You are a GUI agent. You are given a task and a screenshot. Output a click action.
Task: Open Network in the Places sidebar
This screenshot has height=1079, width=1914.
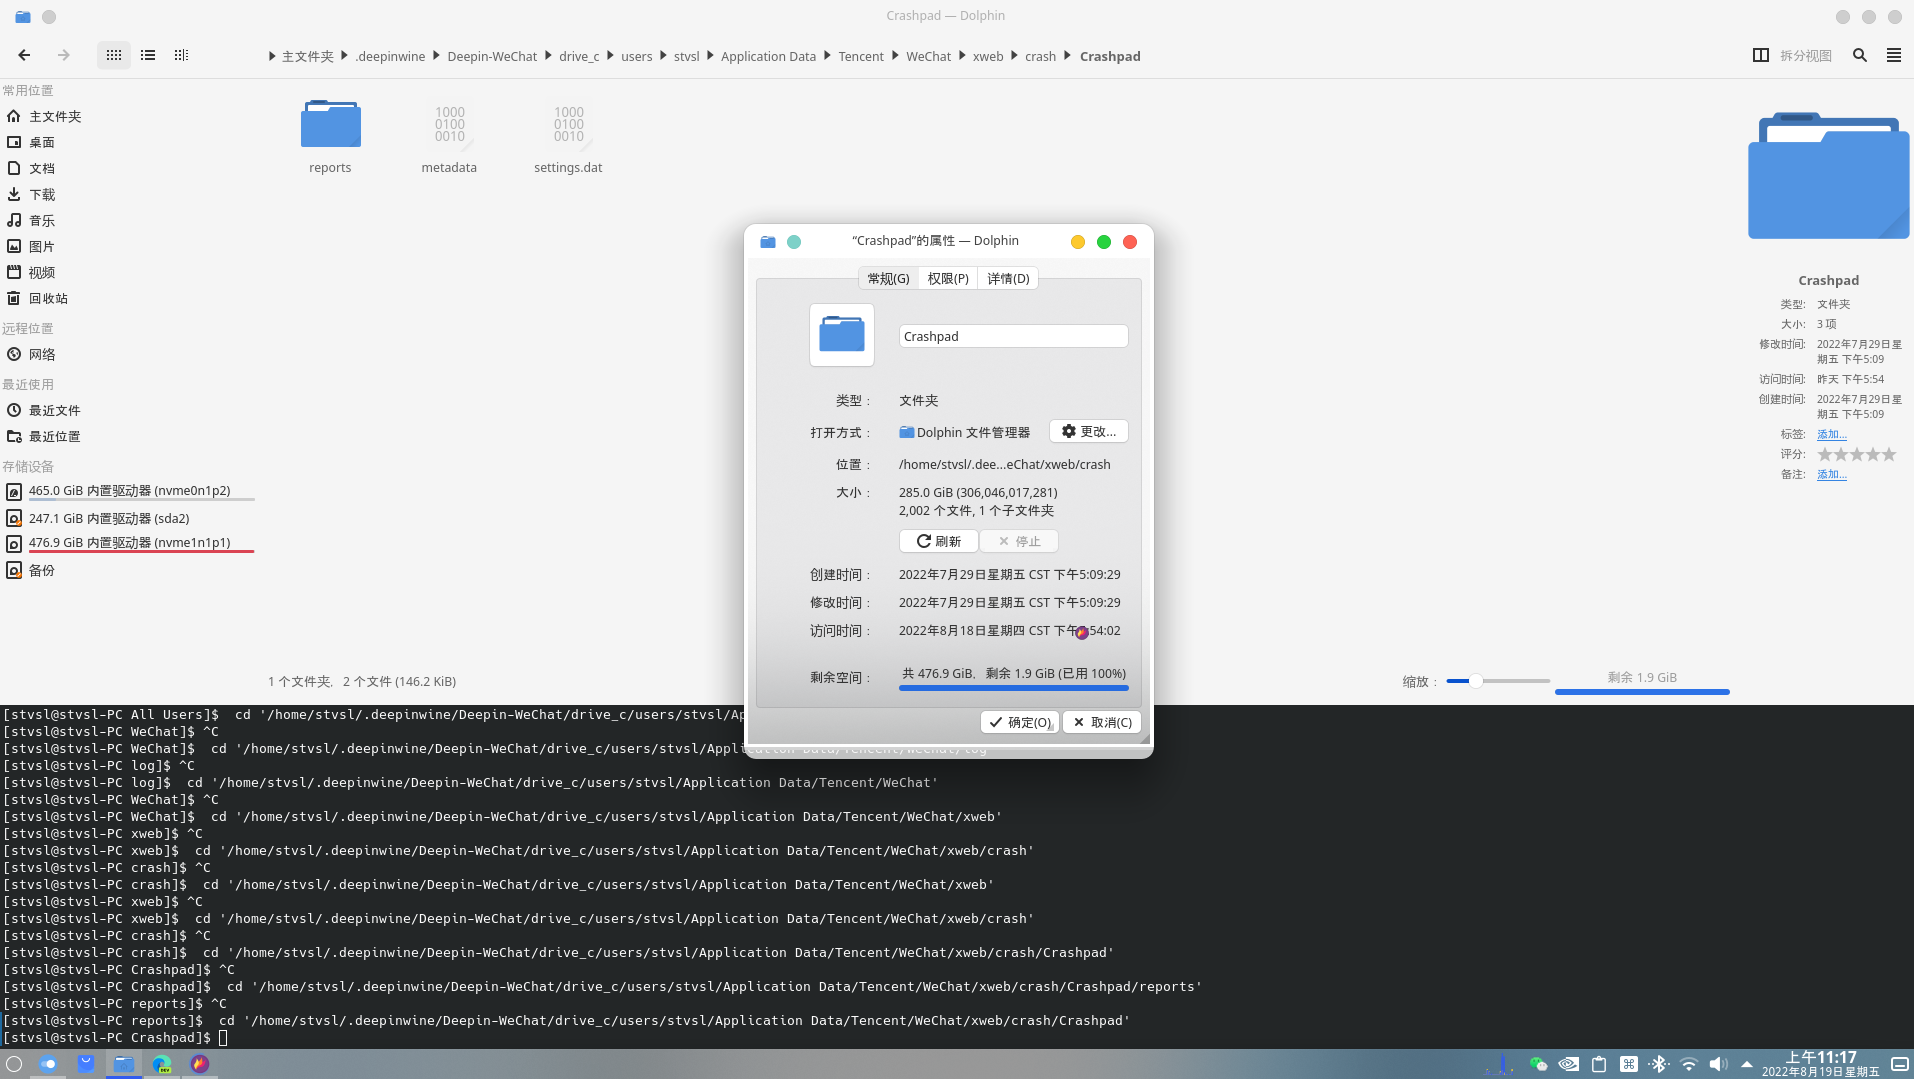[x=128, y=354]
